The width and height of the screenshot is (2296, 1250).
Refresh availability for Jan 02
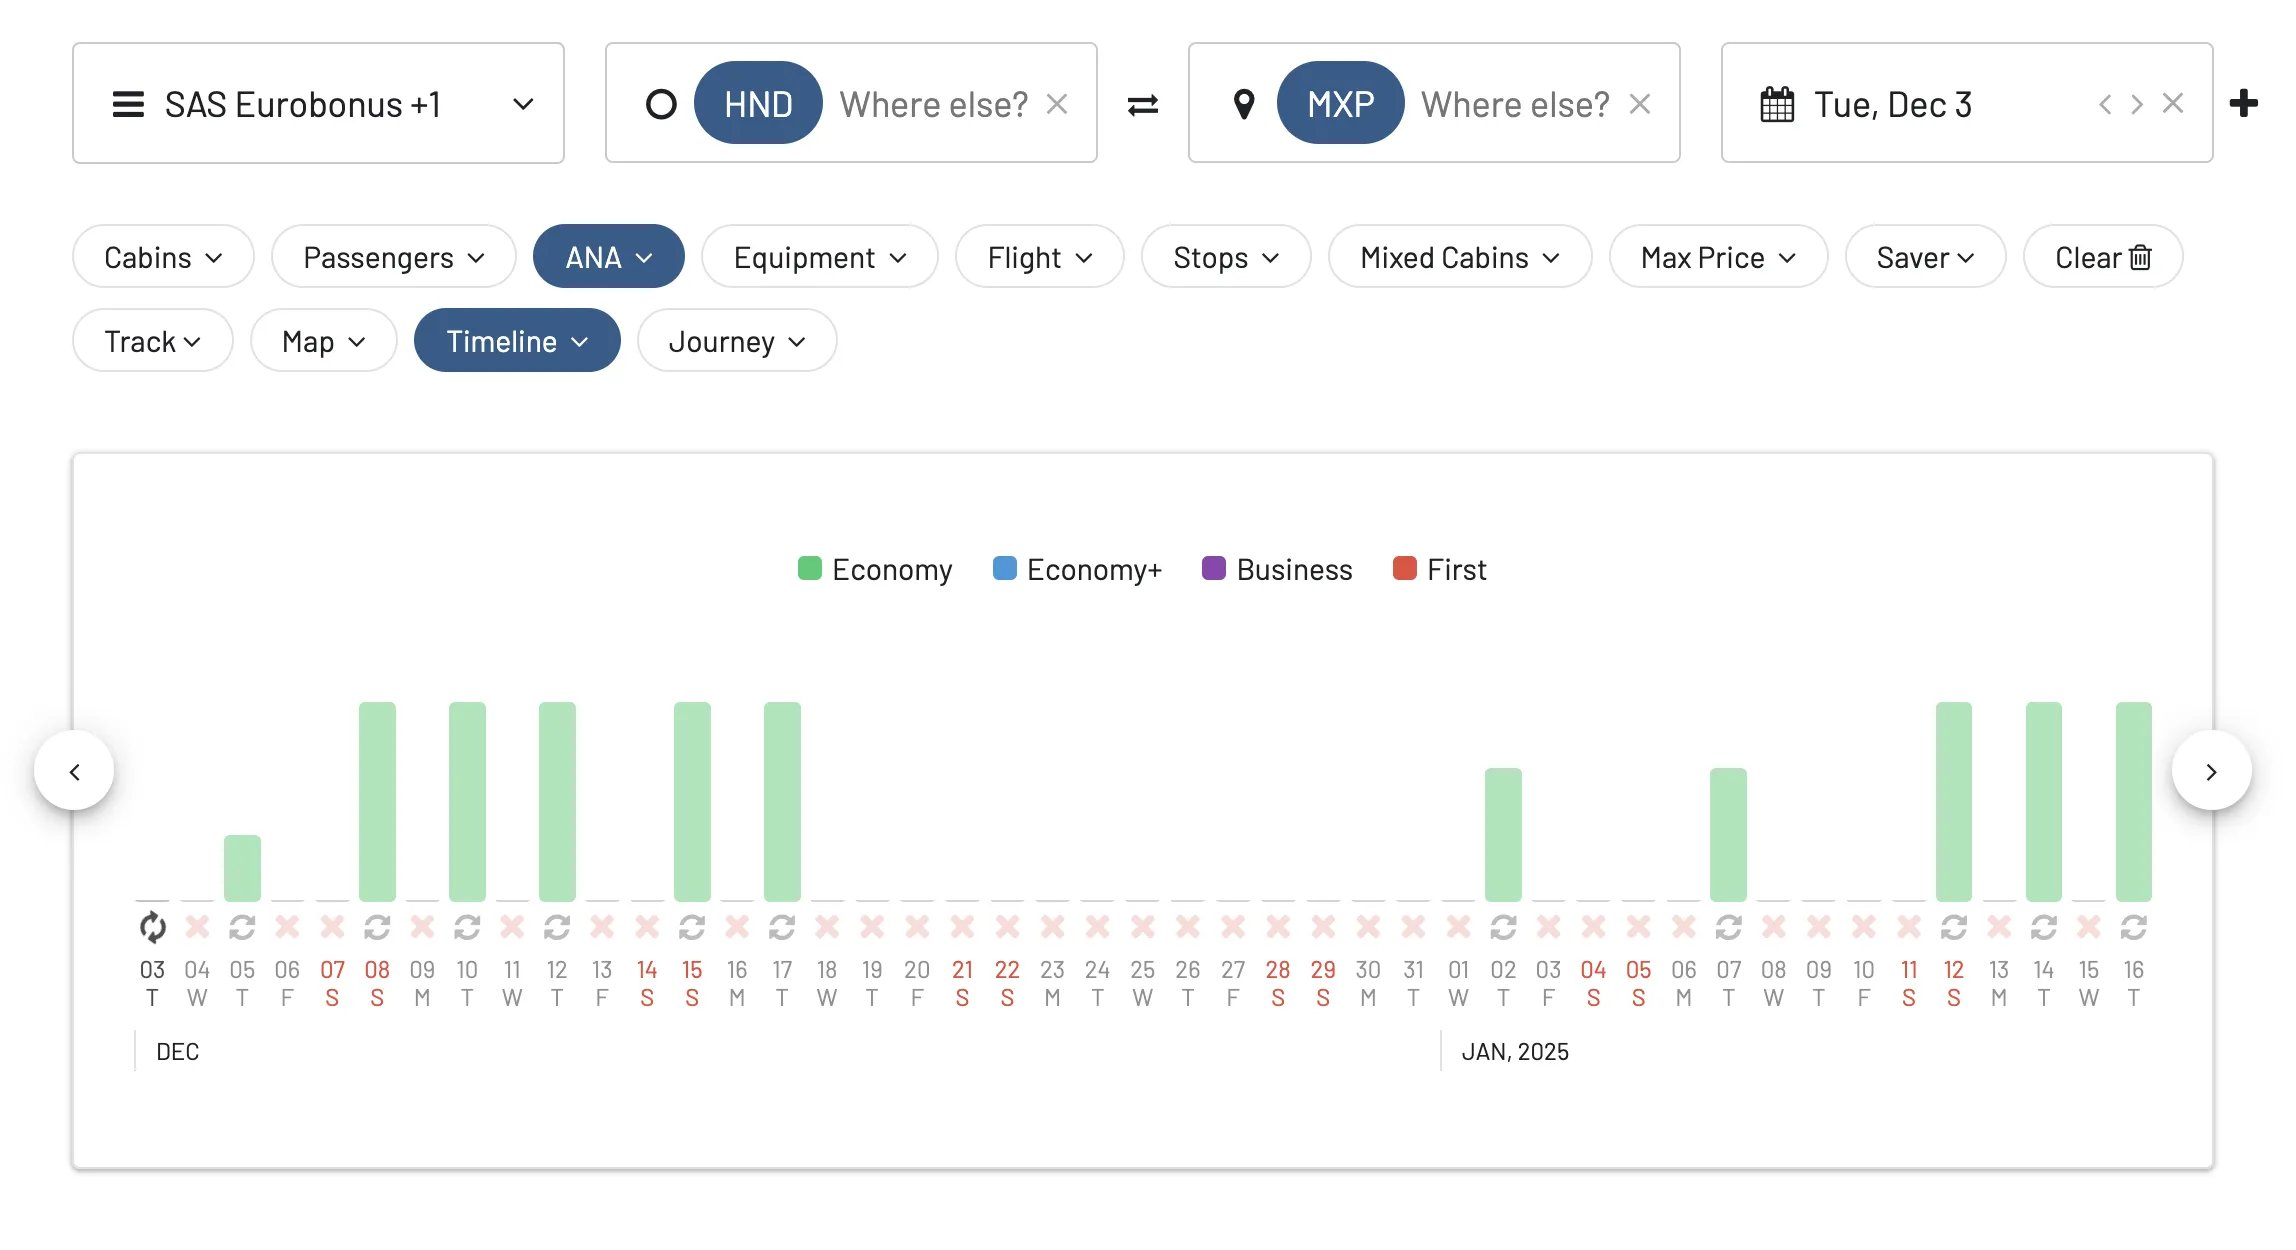pyautogui.click(x=1503, y=927)
